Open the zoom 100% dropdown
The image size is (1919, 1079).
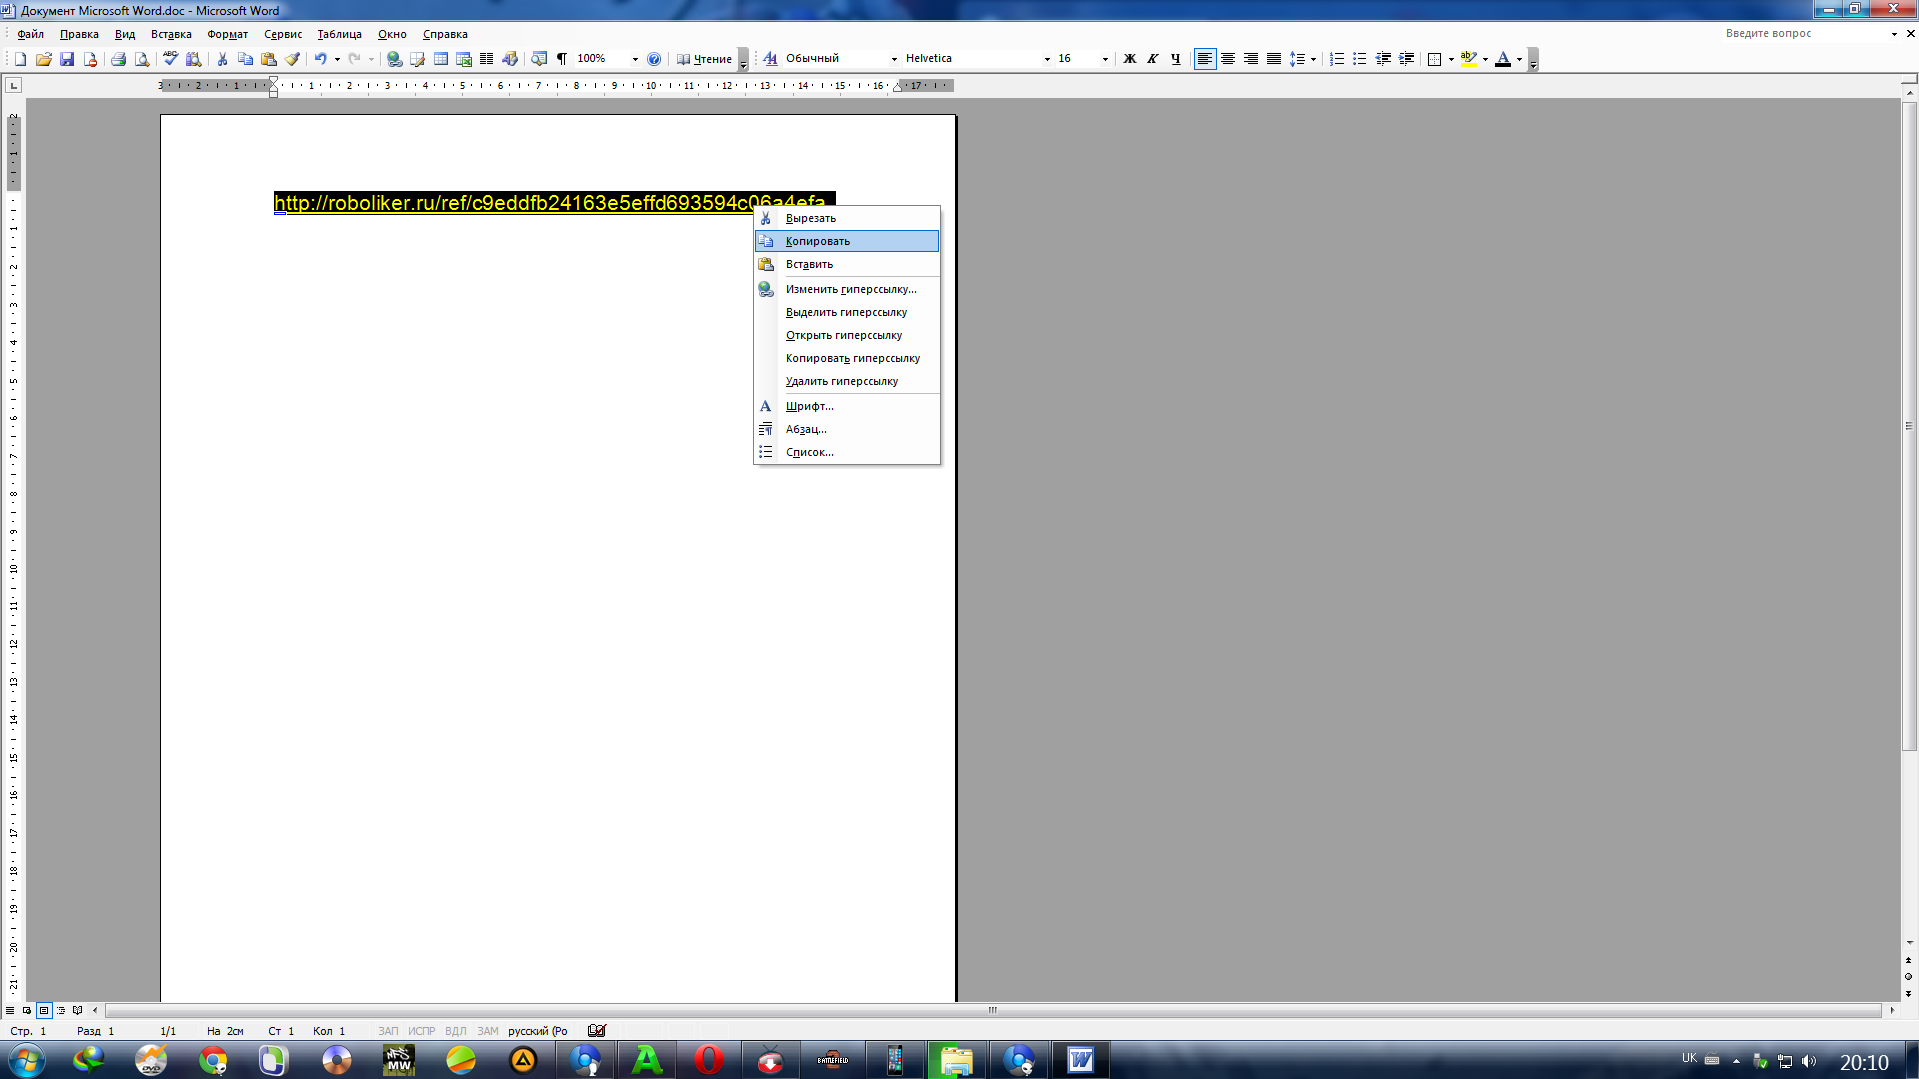(635, 59)
